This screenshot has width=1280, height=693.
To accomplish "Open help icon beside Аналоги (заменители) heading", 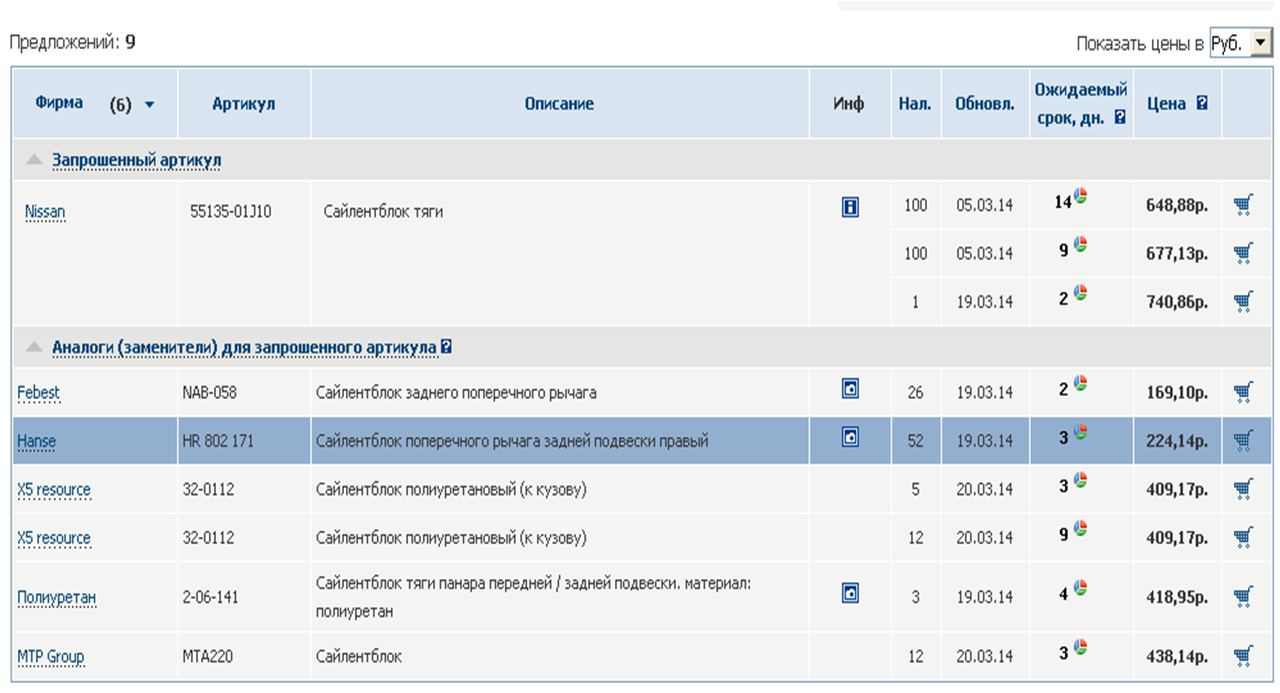I will (447, 347).
